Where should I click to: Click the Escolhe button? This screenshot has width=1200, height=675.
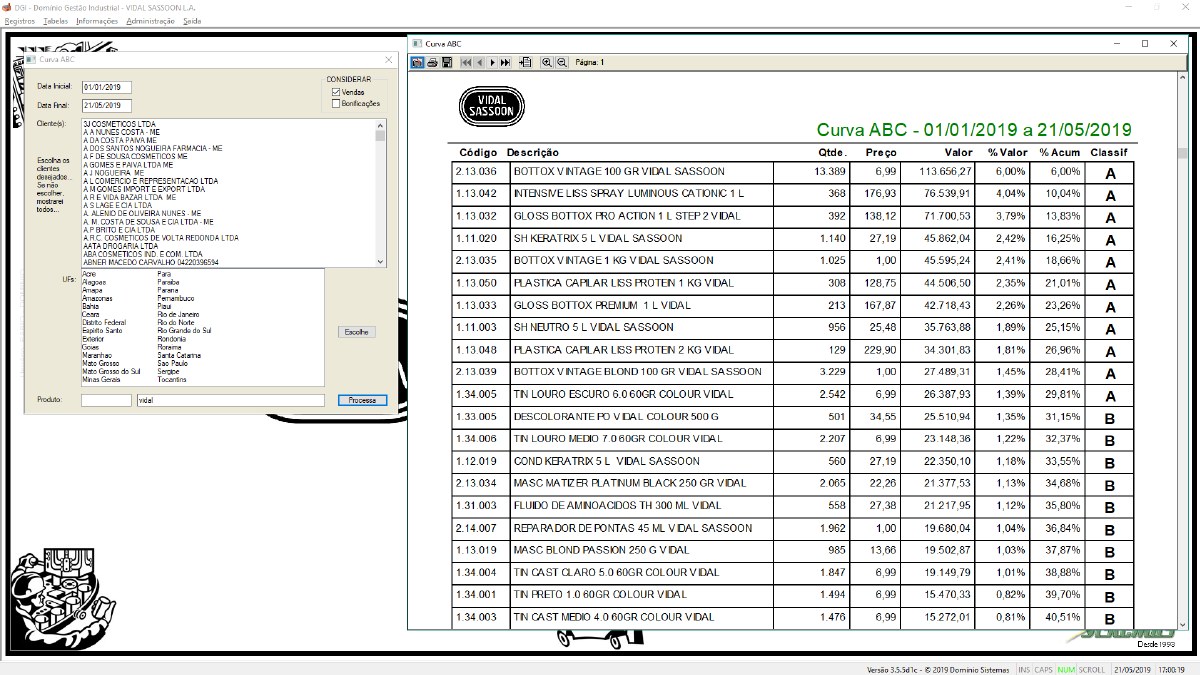(x=356, y=331)
